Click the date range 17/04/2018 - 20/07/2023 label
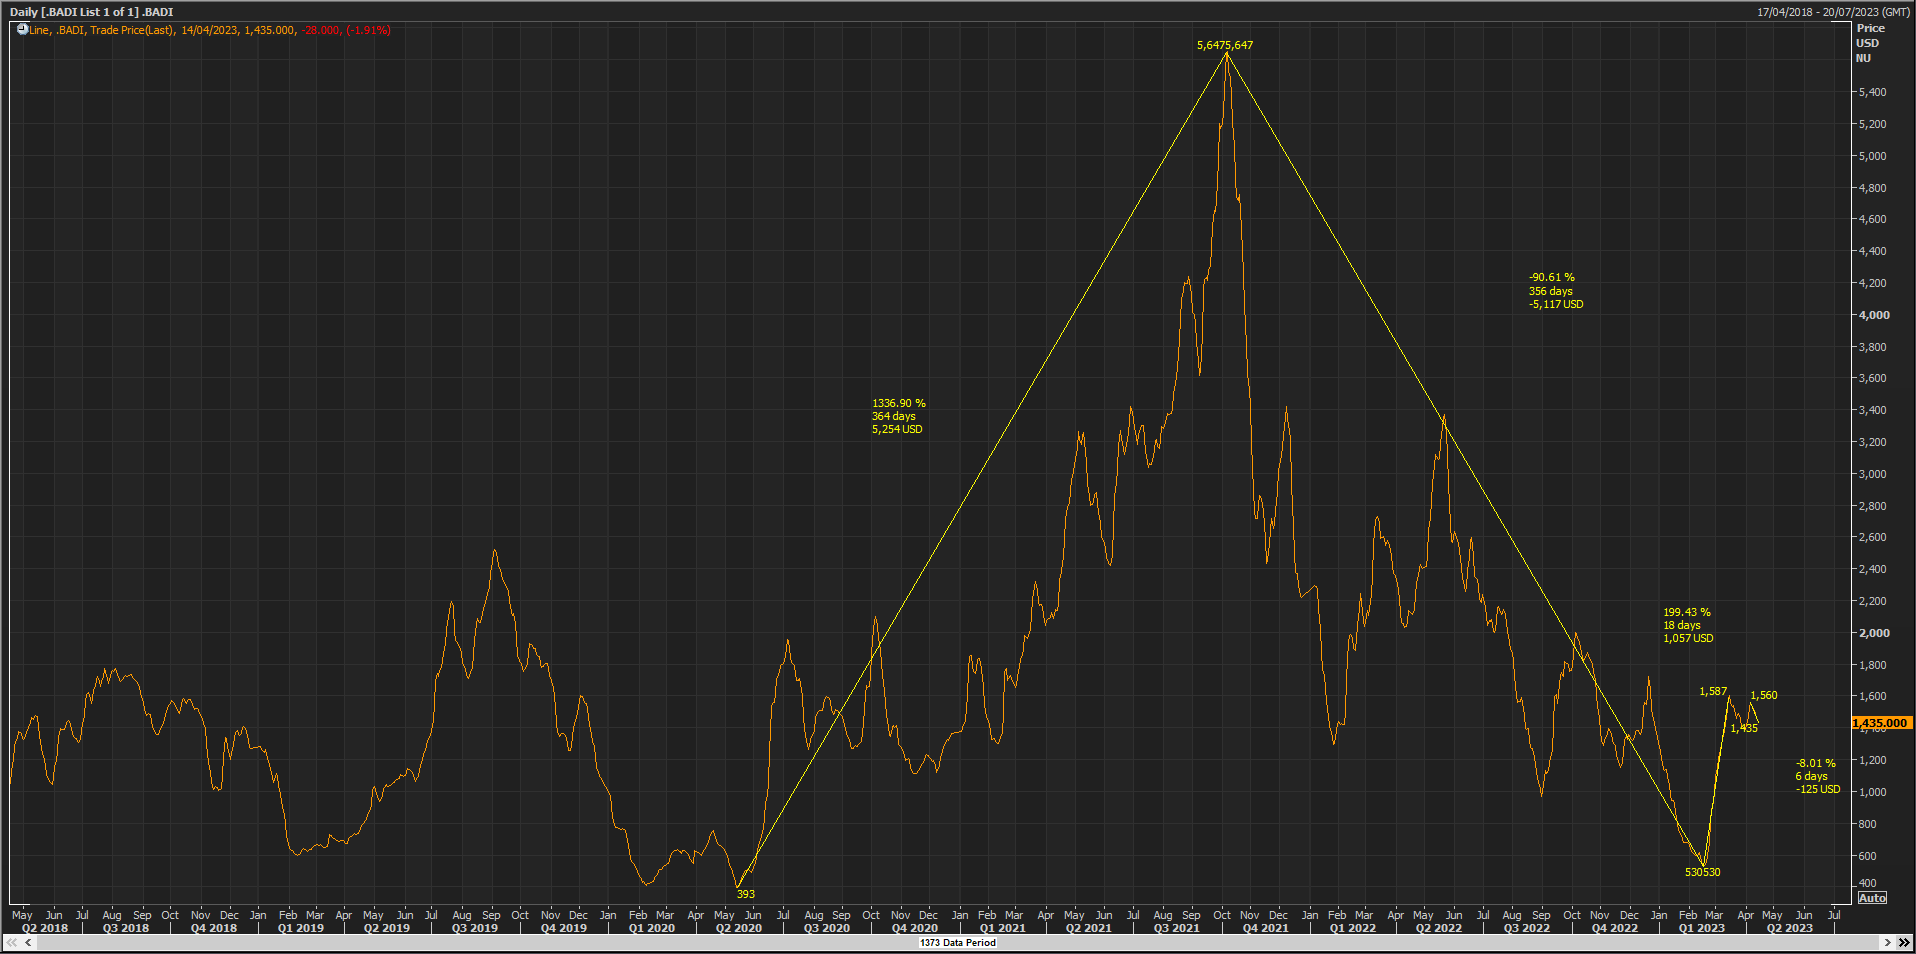 [x=1833, y=12]
